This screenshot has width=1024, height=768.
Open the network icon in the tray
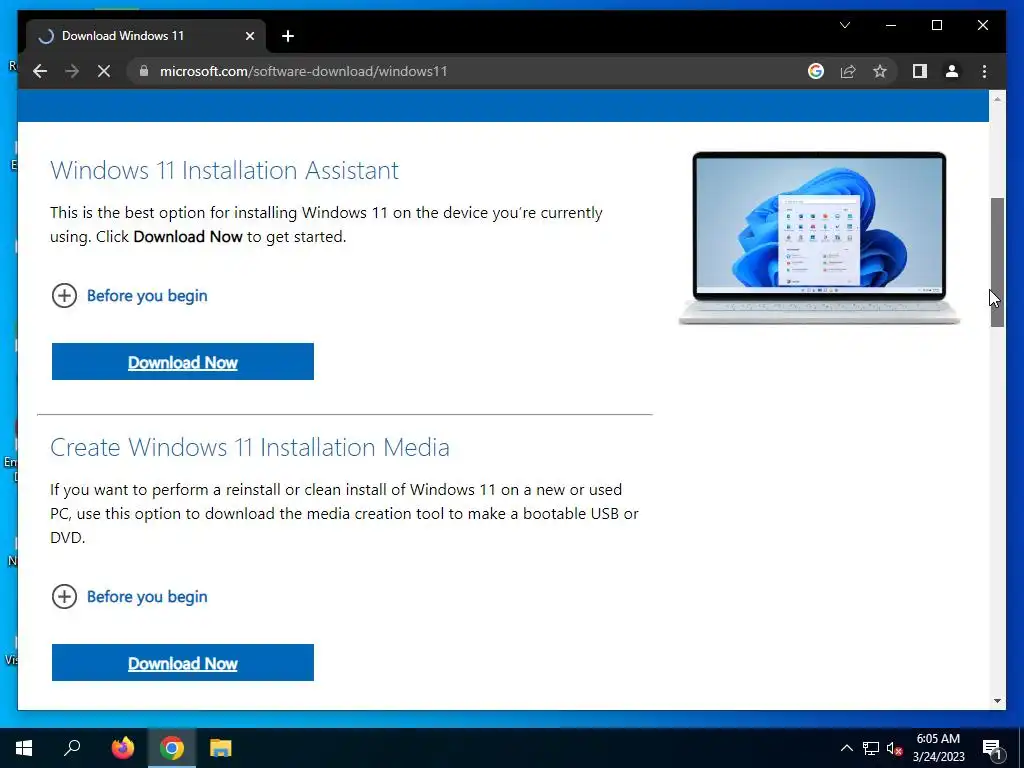pyautogui.click(x=871, y=748)
